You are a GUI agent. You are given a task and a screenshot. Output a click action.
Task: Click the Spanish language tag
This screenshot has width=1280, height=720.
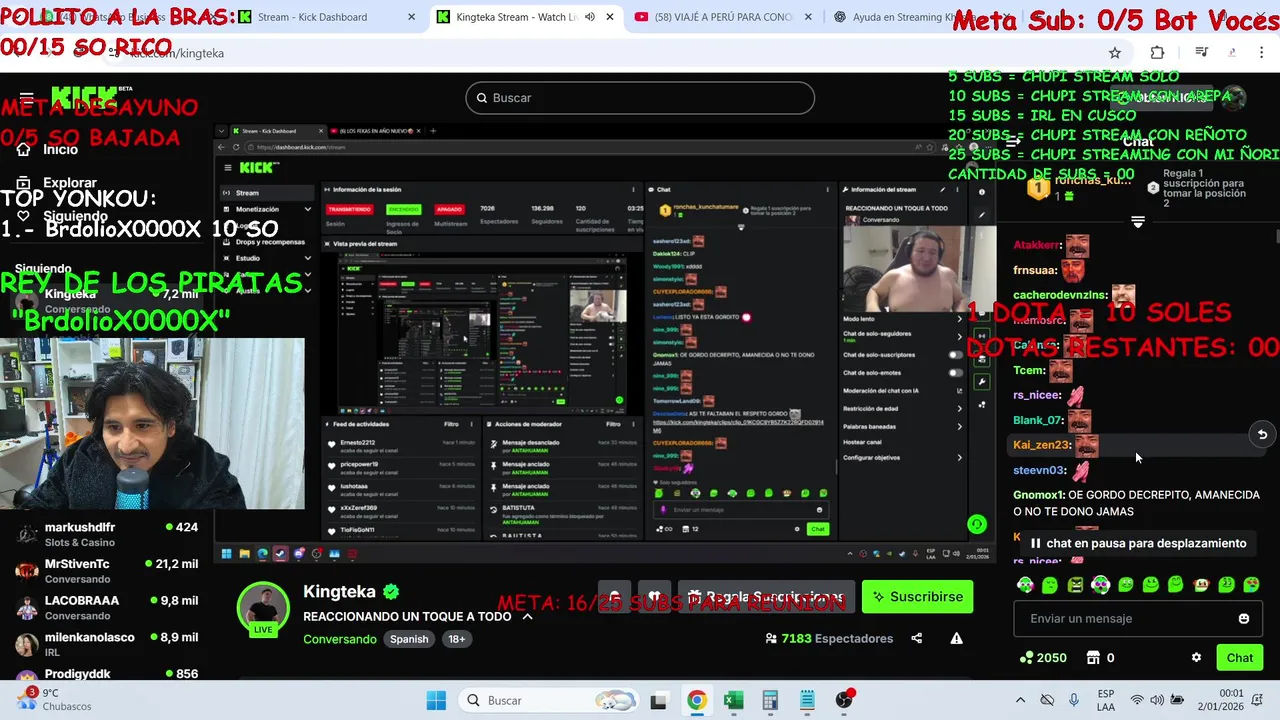409,639
